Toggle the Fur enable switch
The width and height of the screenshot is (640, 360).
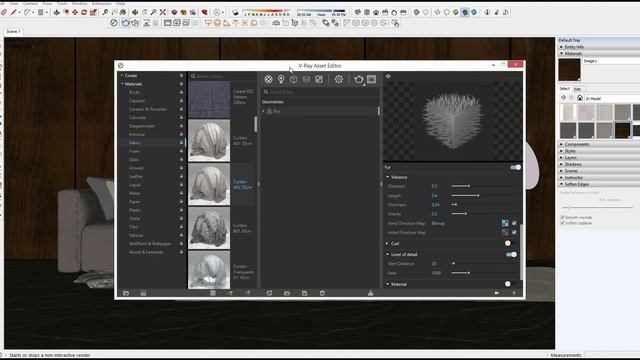tap(516, 167)
